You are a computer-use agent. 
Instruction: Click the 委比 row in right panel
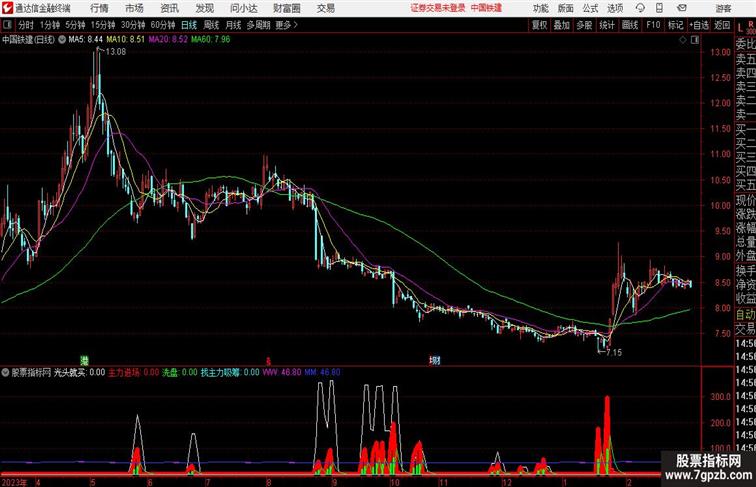coord(745,44)
